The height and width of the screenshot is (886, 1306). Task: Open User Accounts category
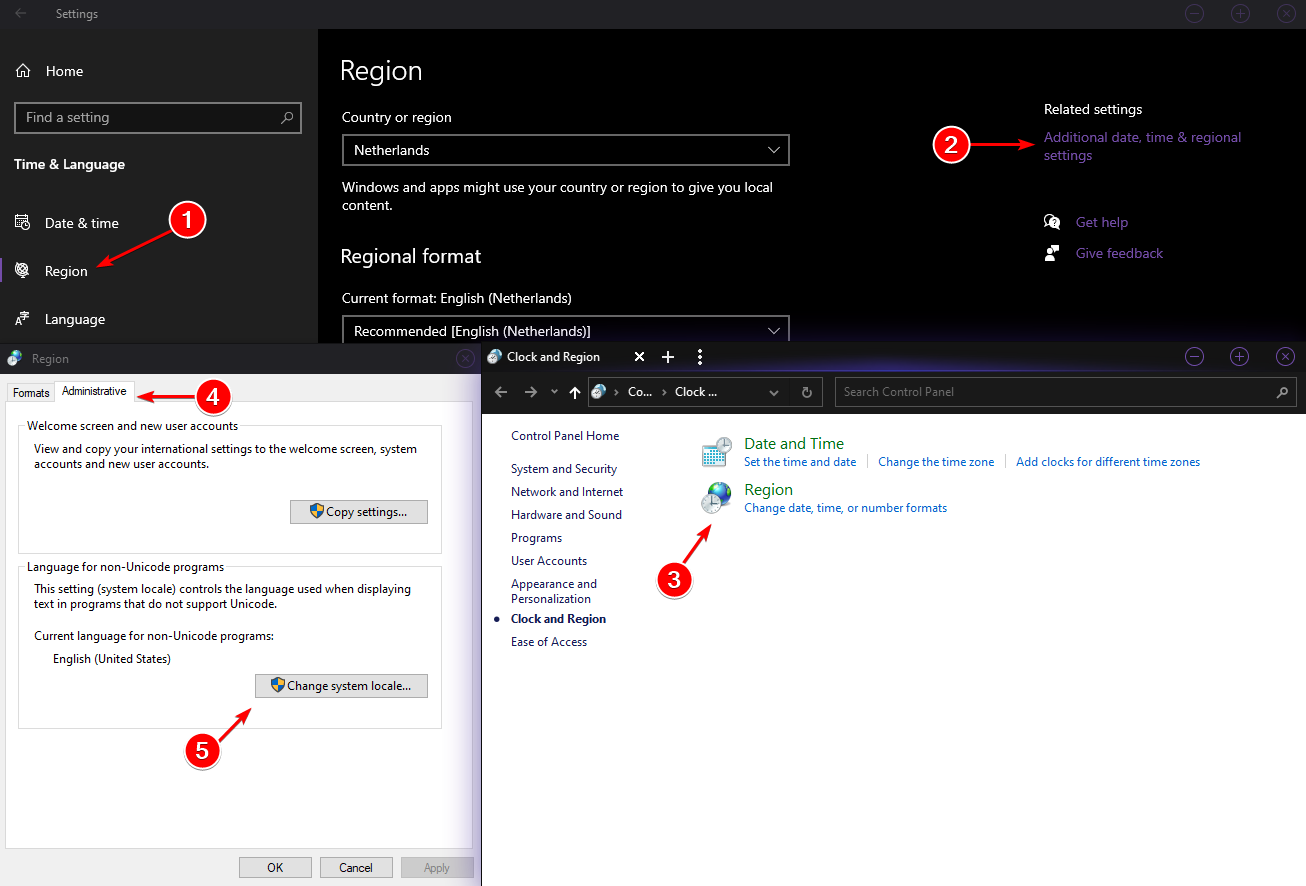549,561
